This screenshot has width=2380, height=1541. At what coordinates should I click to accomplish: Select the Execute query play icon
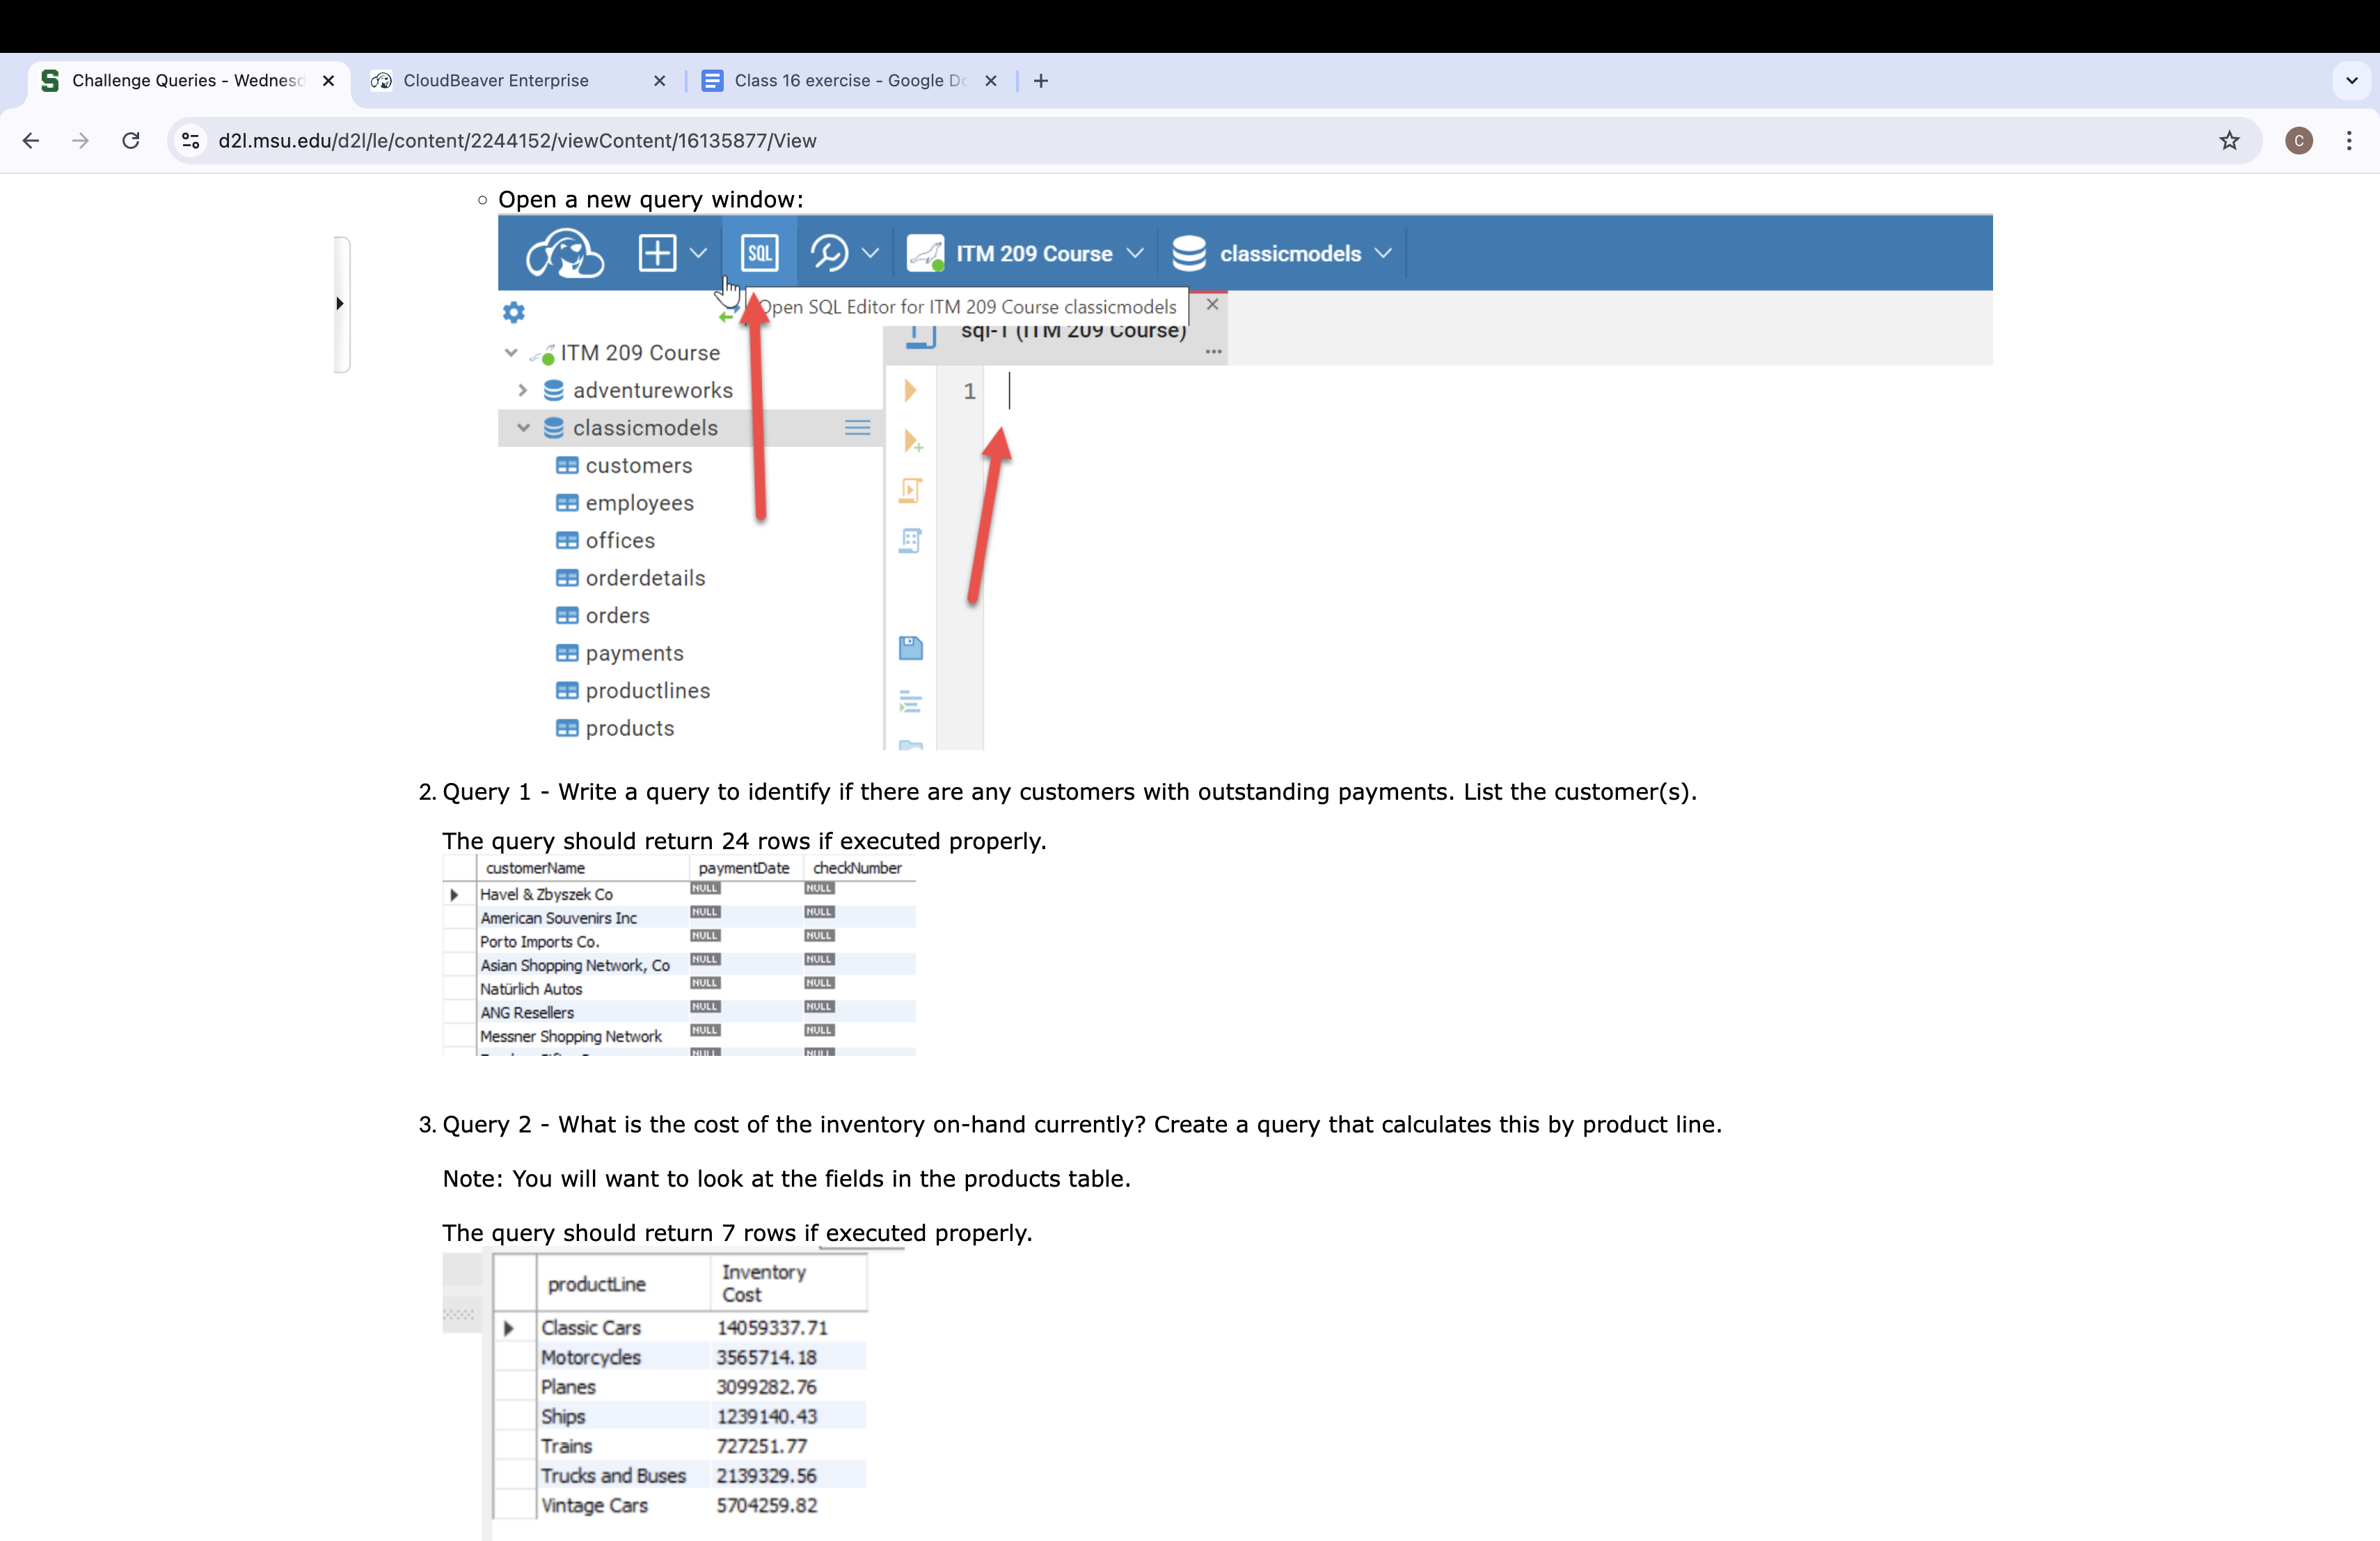[x=909, y=392]
